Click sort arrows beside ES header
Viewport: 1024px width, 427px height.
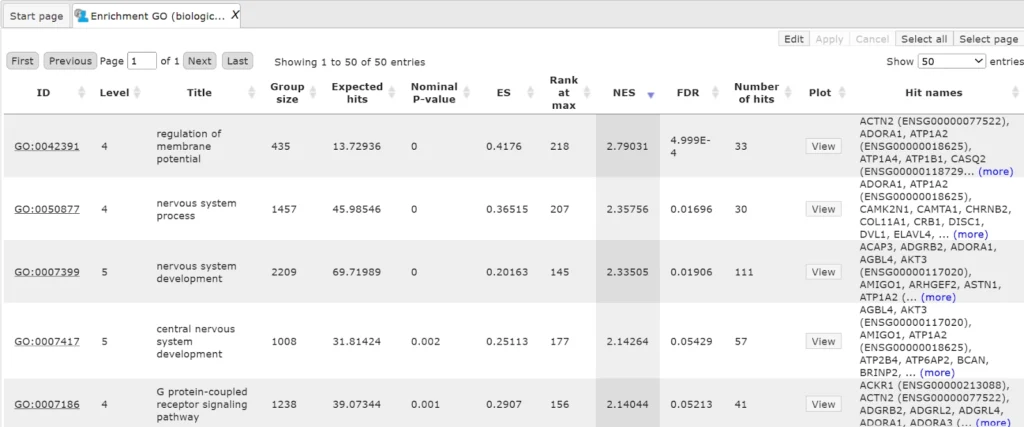531,93
